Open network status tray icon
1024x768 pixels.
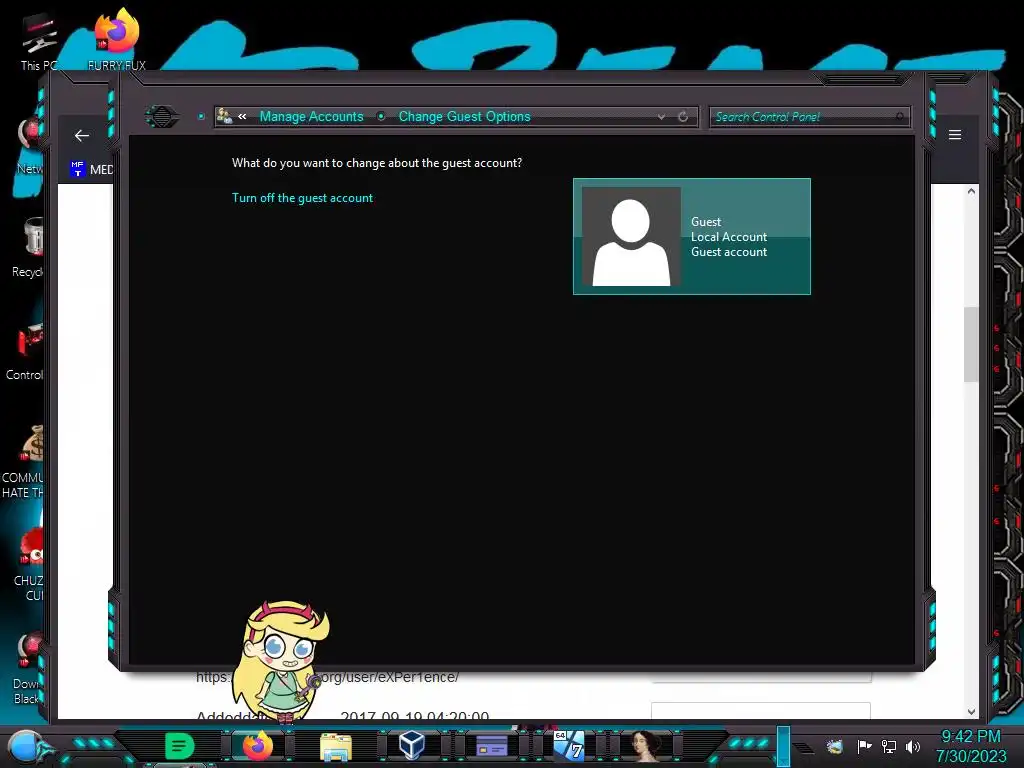coord(889,746)
